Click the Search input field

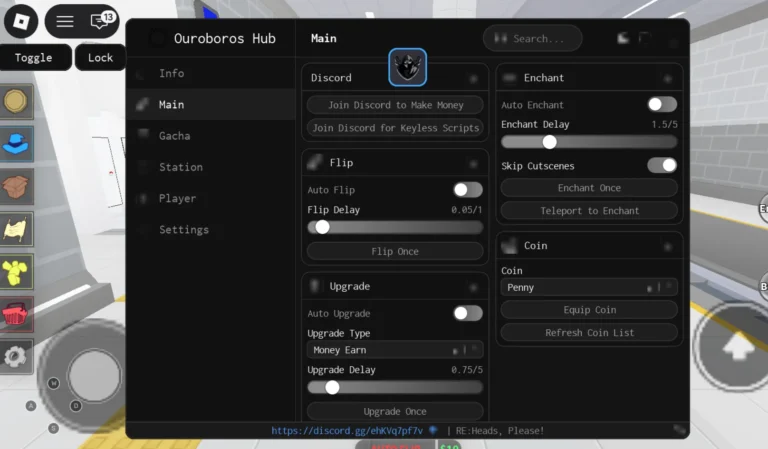pos(532,38)
